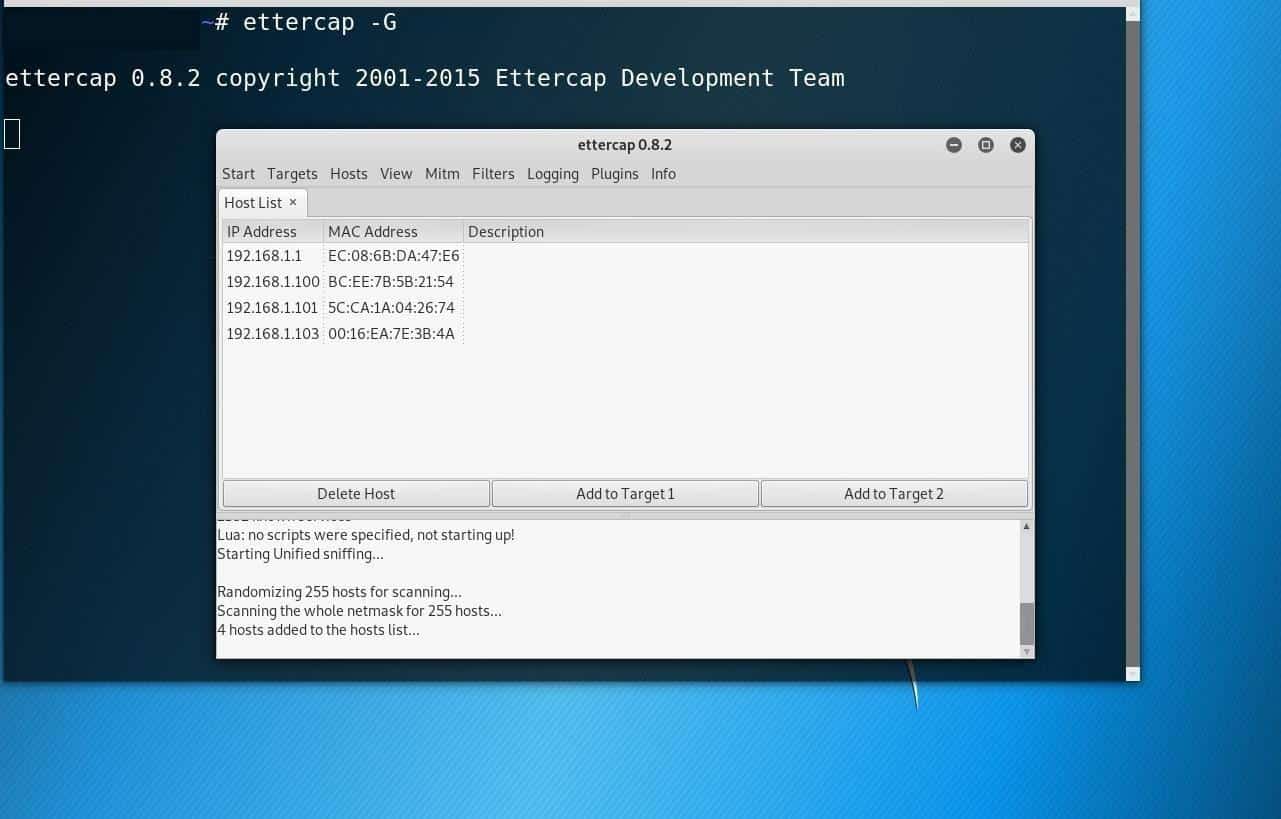Sort by MAC Address column header
The width and height of the screenshot is (1281, 819).
click(x=373, y=232)
